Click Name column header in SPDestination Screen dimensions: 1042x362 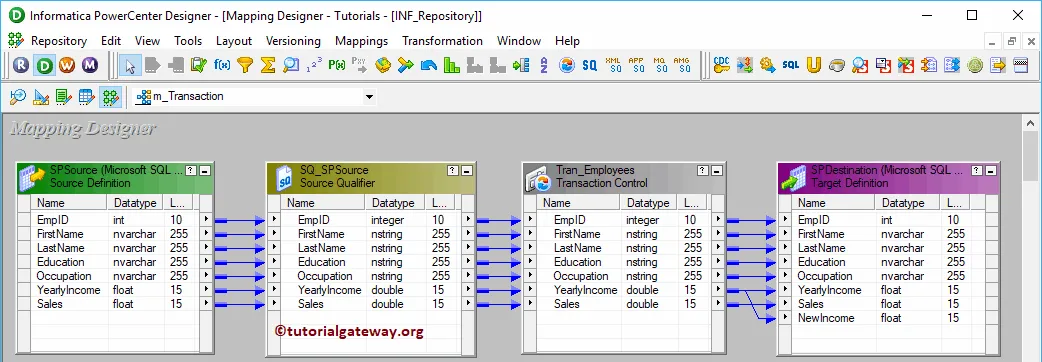click(834, 203)
